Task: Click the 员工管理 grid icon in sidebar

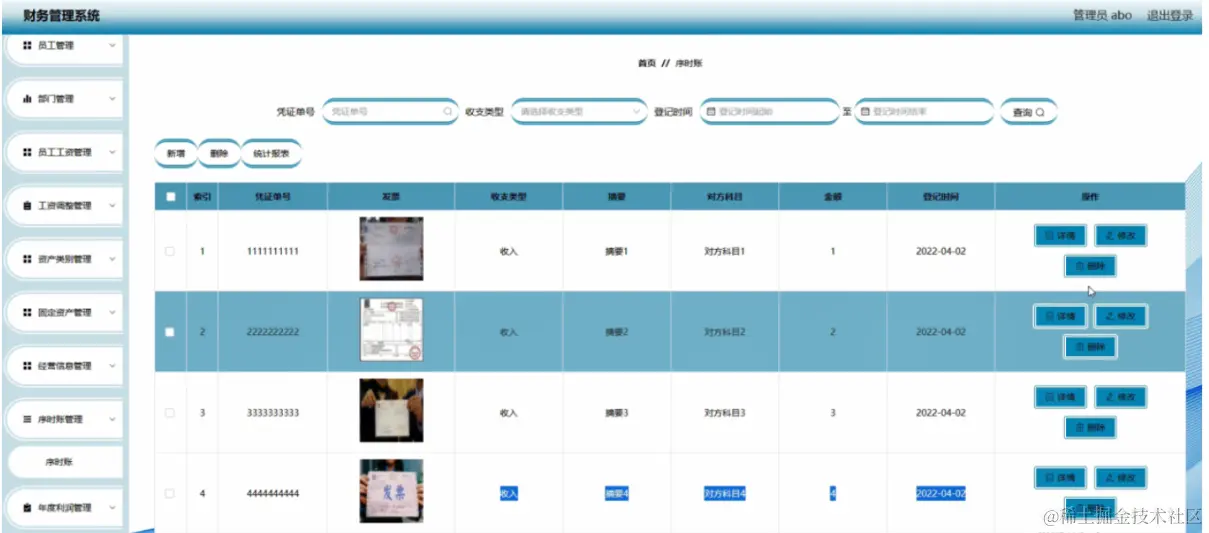Action: 27,45
